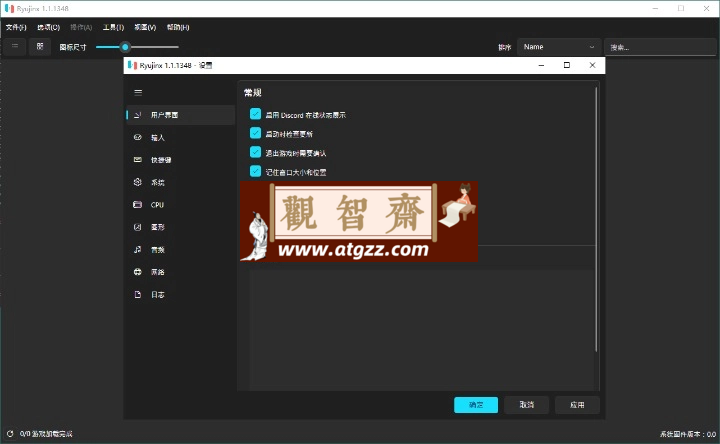Open the 音频 audio settings page
This screenshot has height=444, width=720.
(180, 249)
